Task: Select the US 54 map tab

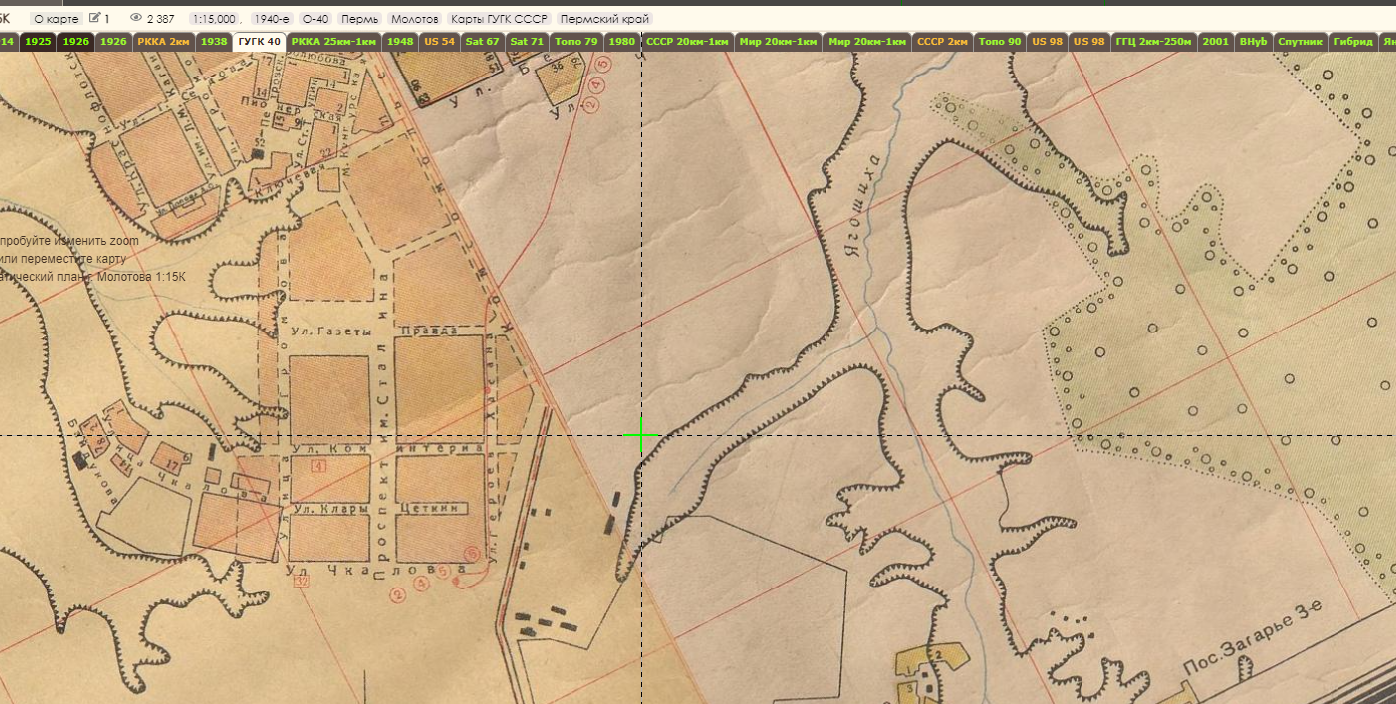Action: (x=439, y=41)
